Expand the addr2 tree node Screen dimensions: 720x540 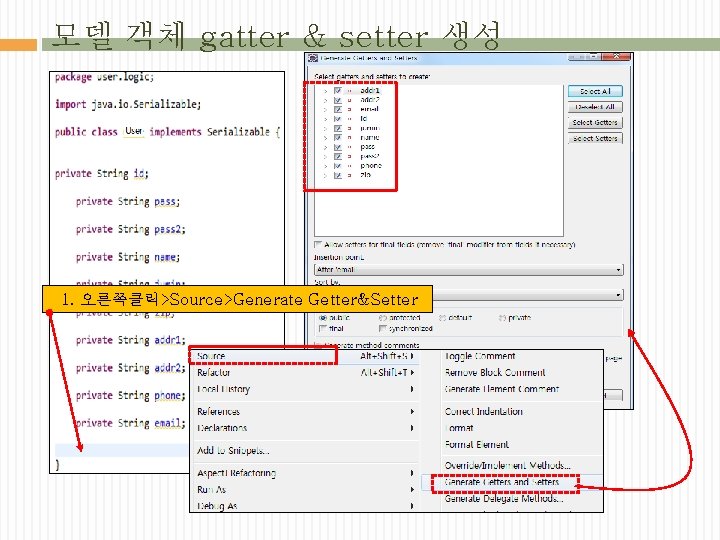325,100
